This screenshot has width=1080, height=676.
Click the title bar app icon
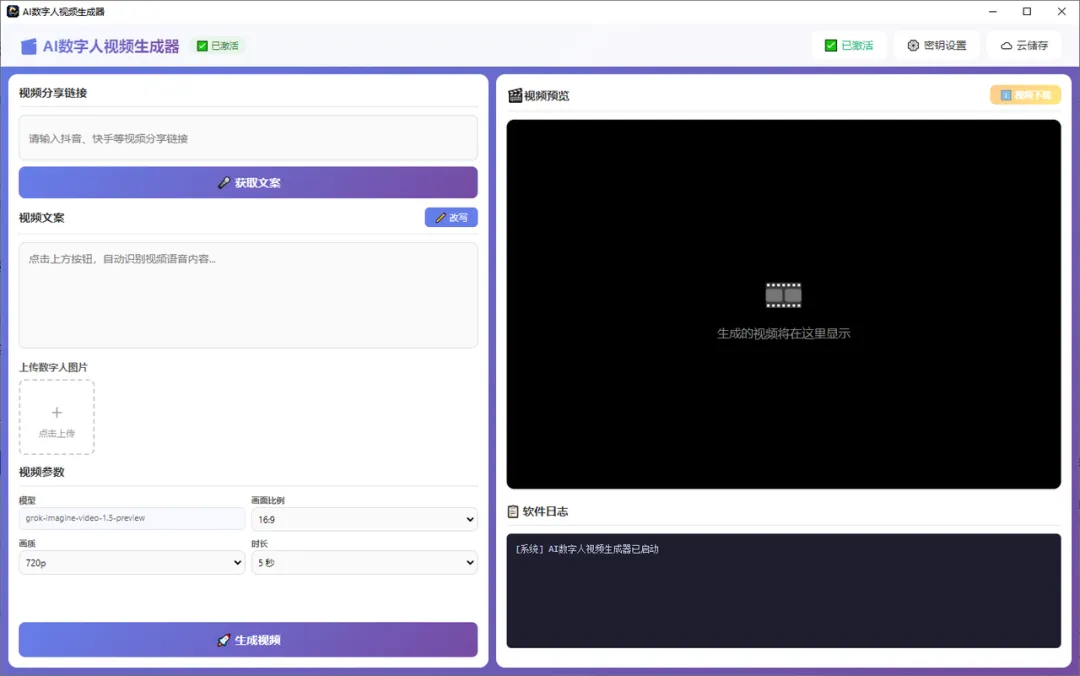pos(12,12)
